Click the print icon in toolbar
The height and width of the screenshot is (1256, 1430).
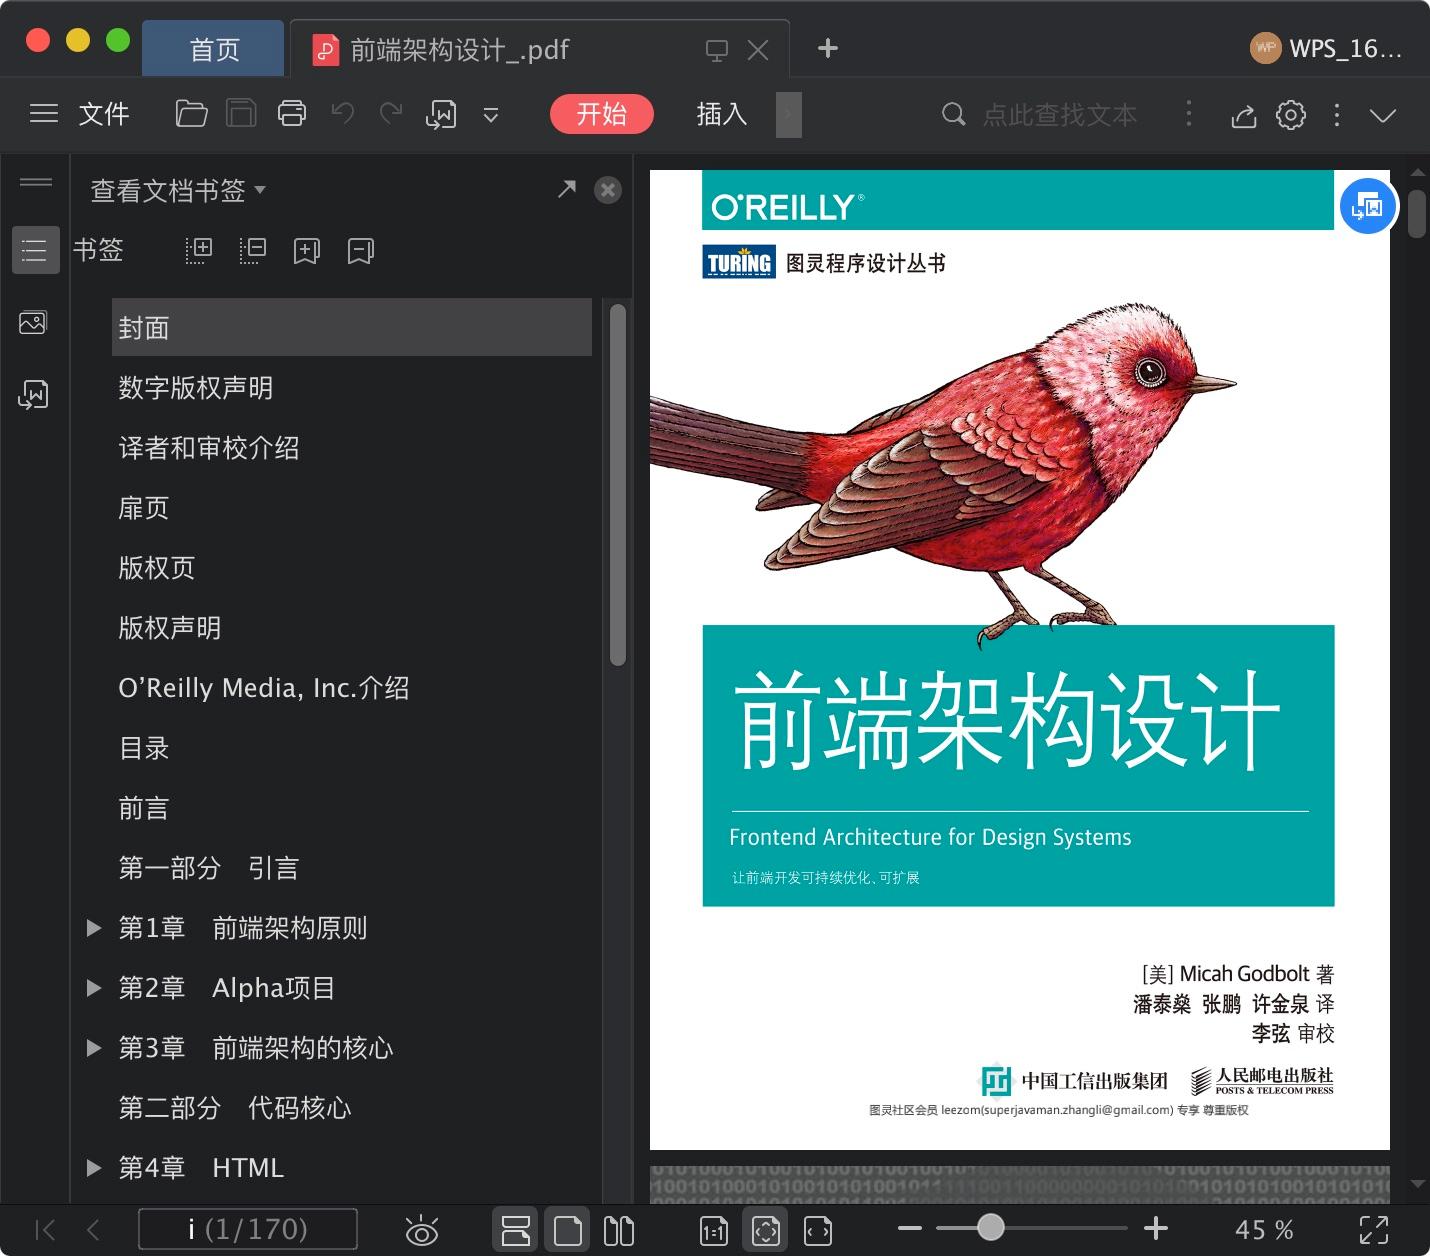coord(292,114)
